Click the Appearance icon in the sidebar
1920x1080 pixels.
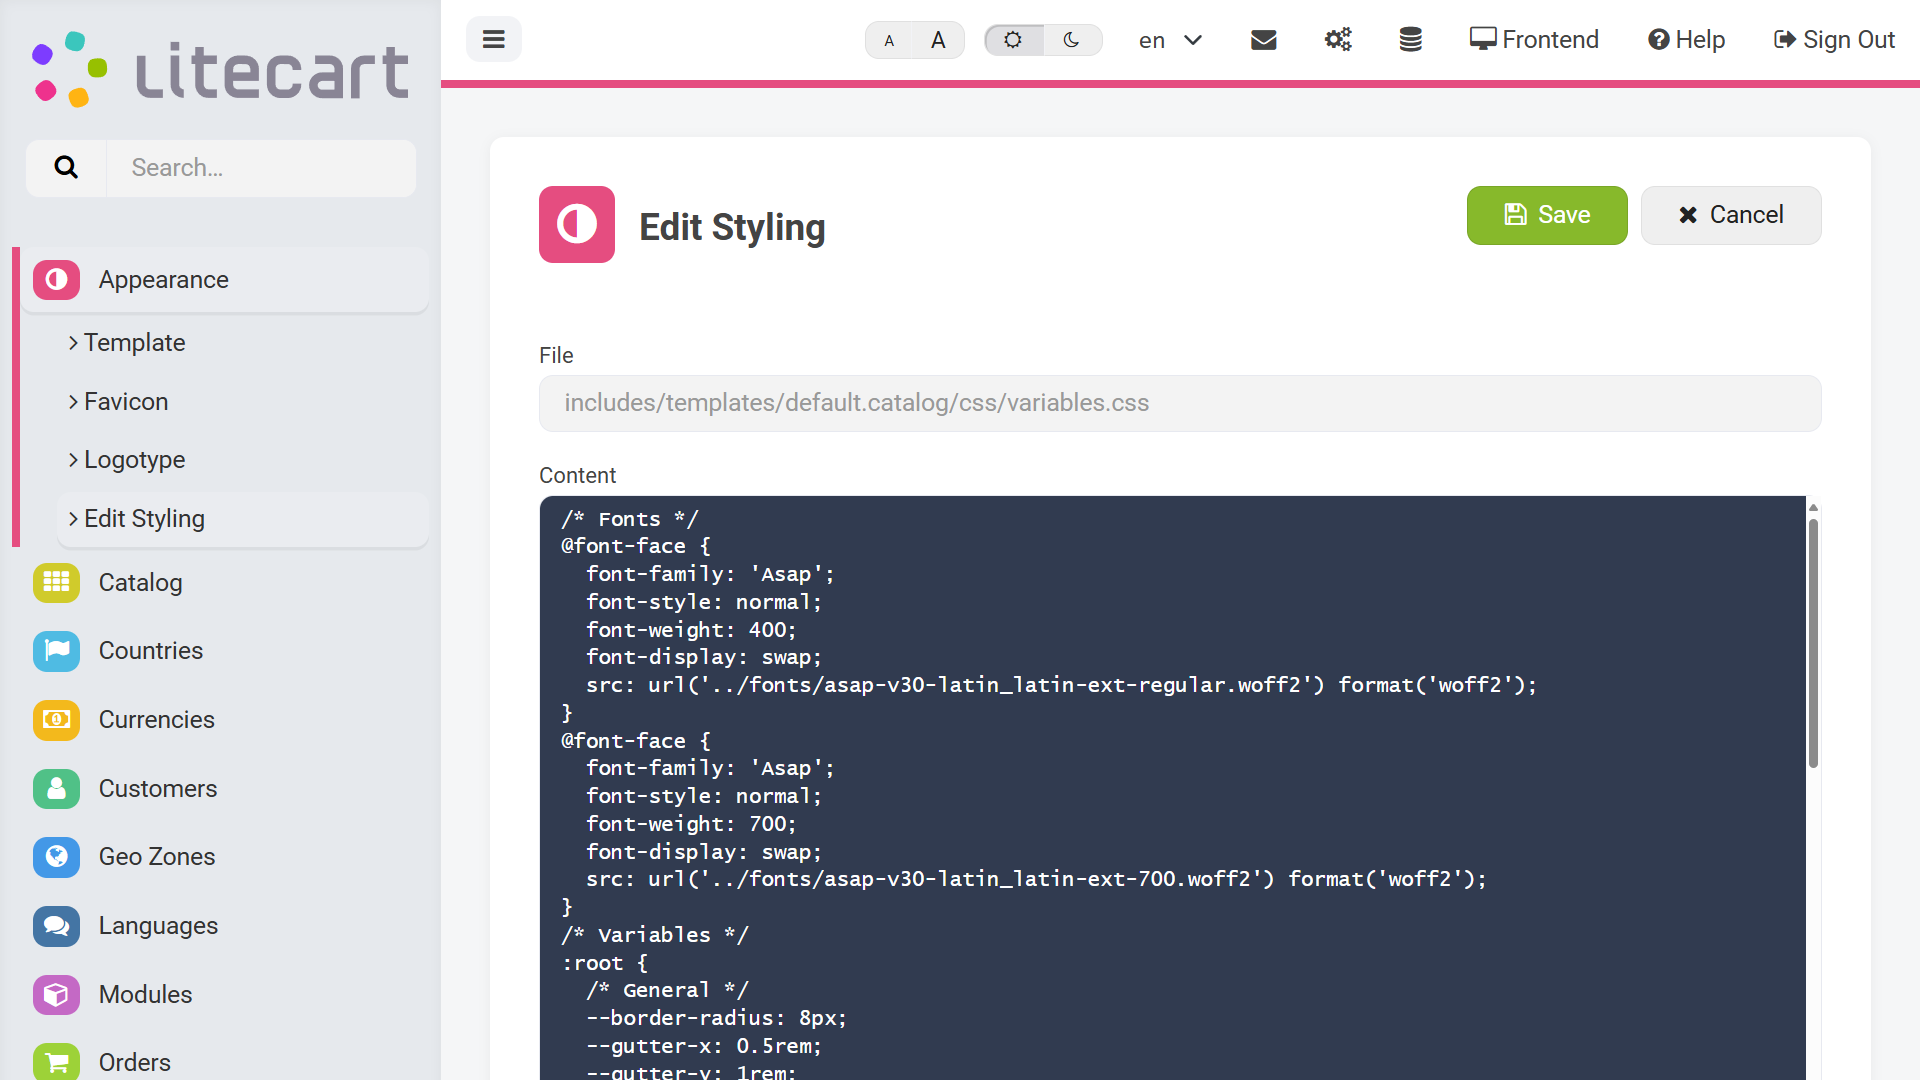pos(56,280)
